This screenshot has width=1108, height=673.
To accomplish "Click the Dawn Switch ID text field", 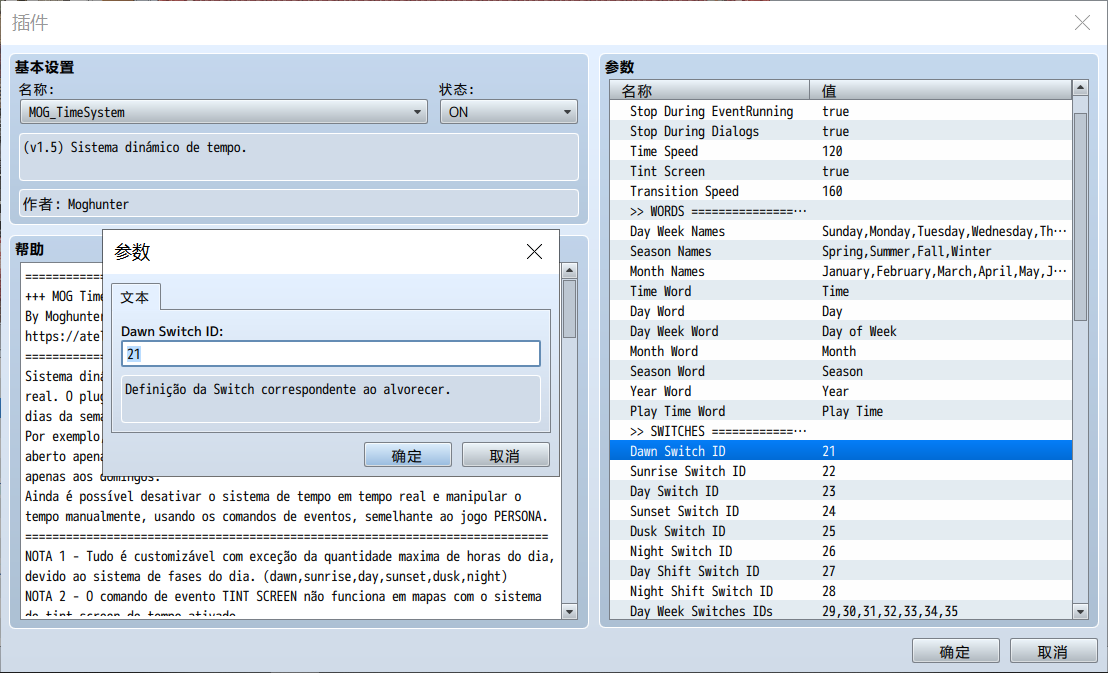I will click(331, 353).
